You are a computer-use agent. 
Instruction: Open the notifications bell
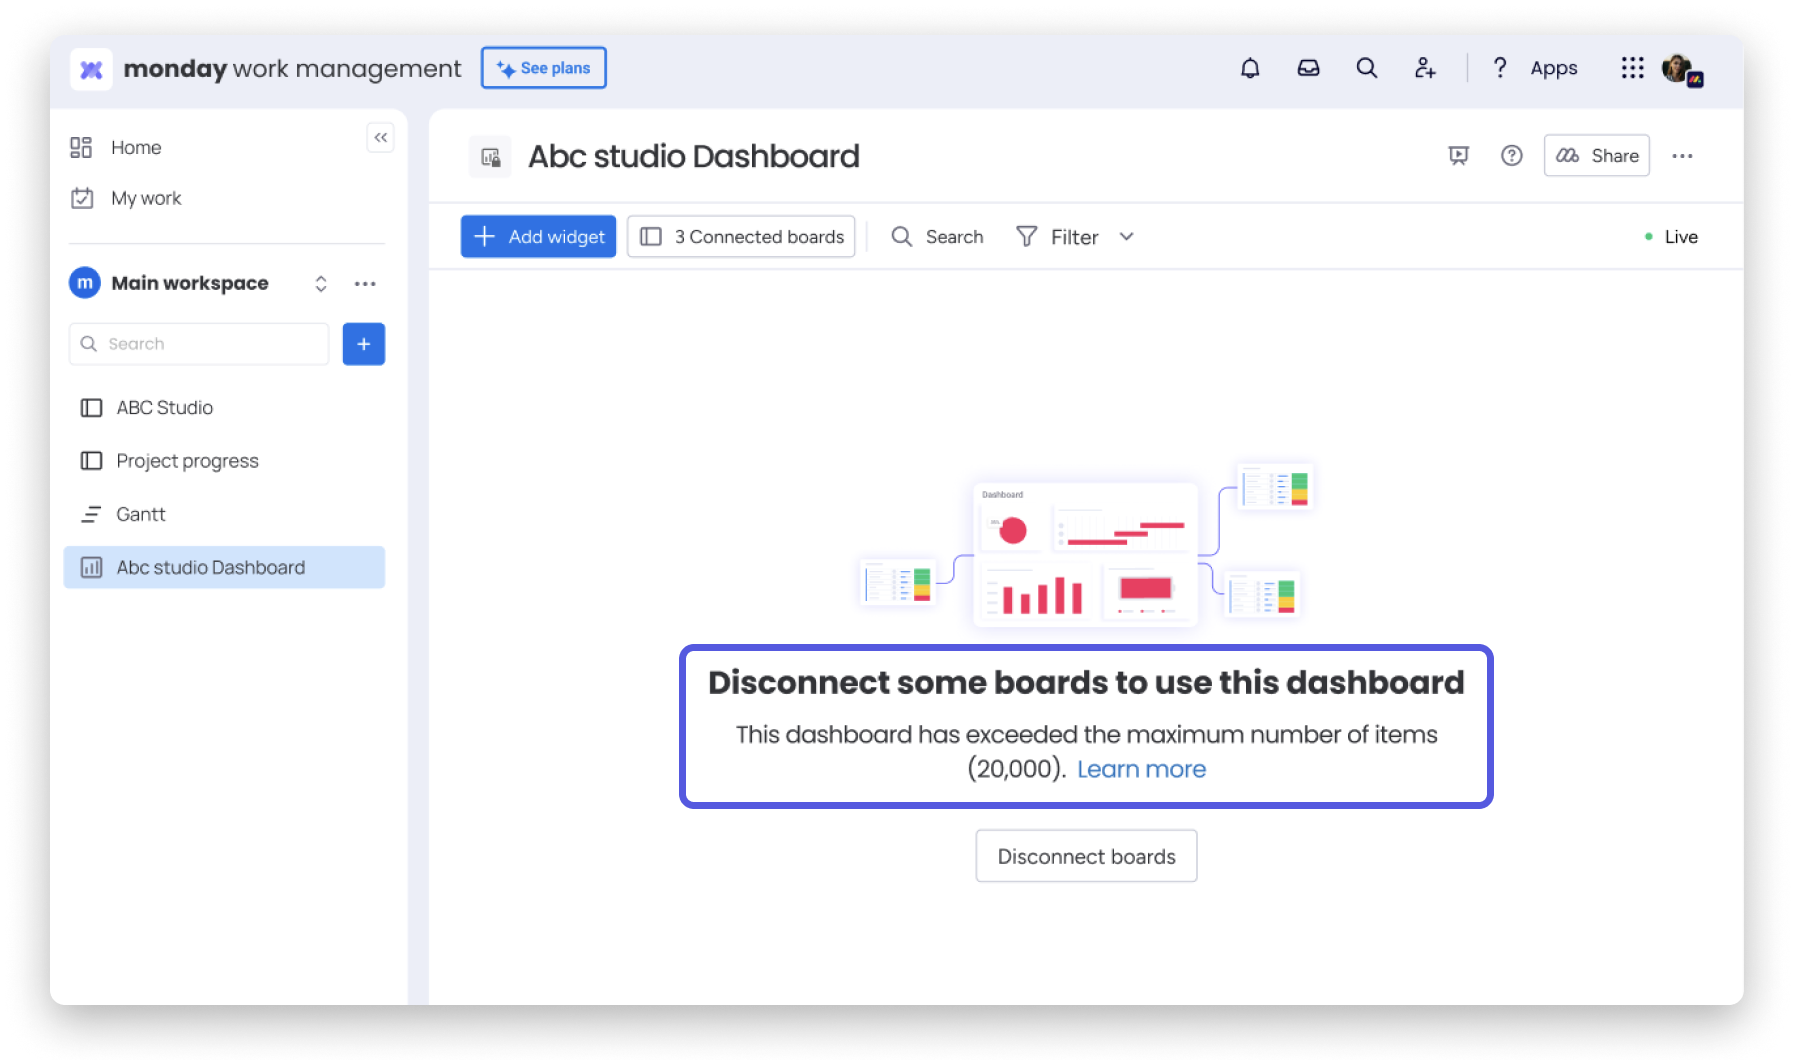point(1250,68)
